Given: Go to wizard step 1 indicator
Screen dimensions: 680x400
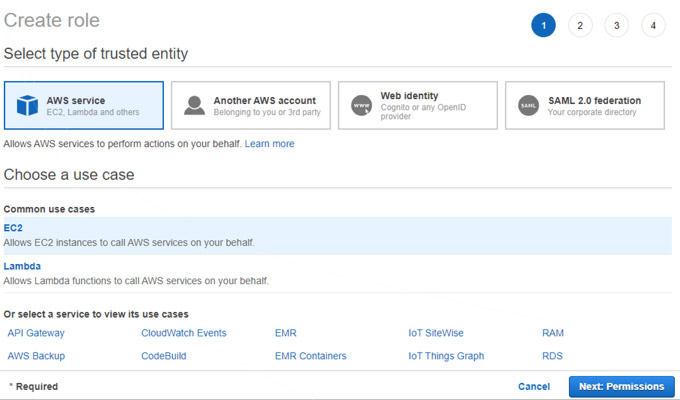Looking at the screenshot, I should pos(543,25).
